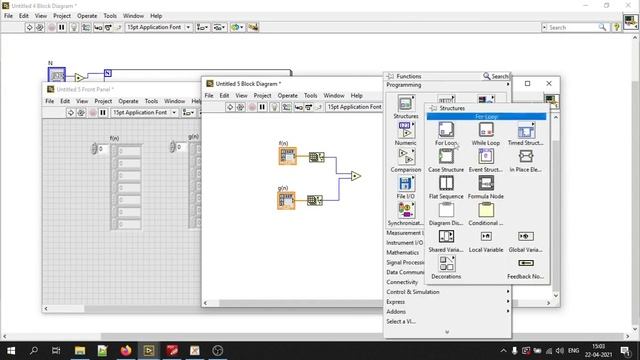640x360 pixels.
Task: Click the f(n) array terminal
Action: pos(288,156)
